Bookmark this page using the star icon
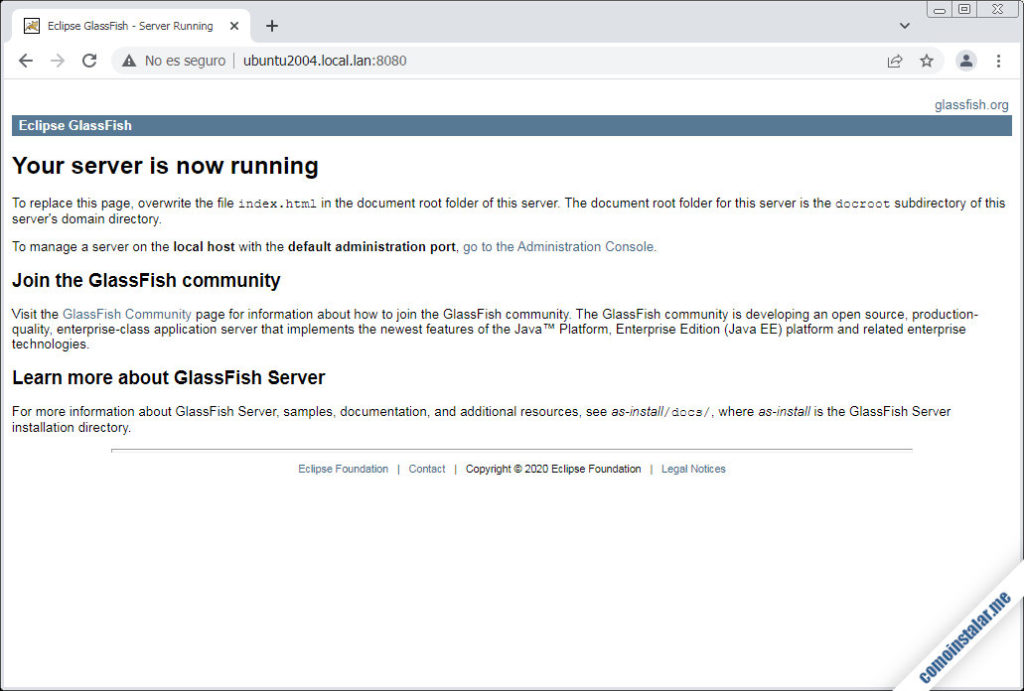The width and height of the screenshot is (1024, 691). [x=927, y=60]
